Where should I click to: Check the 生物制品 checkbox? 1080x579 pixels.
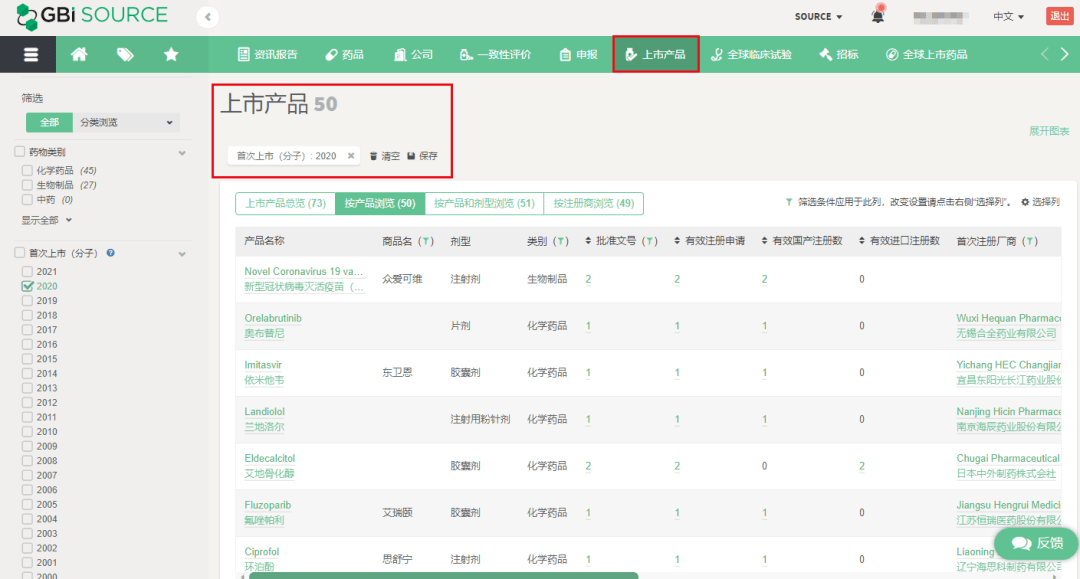click(27, 185)
